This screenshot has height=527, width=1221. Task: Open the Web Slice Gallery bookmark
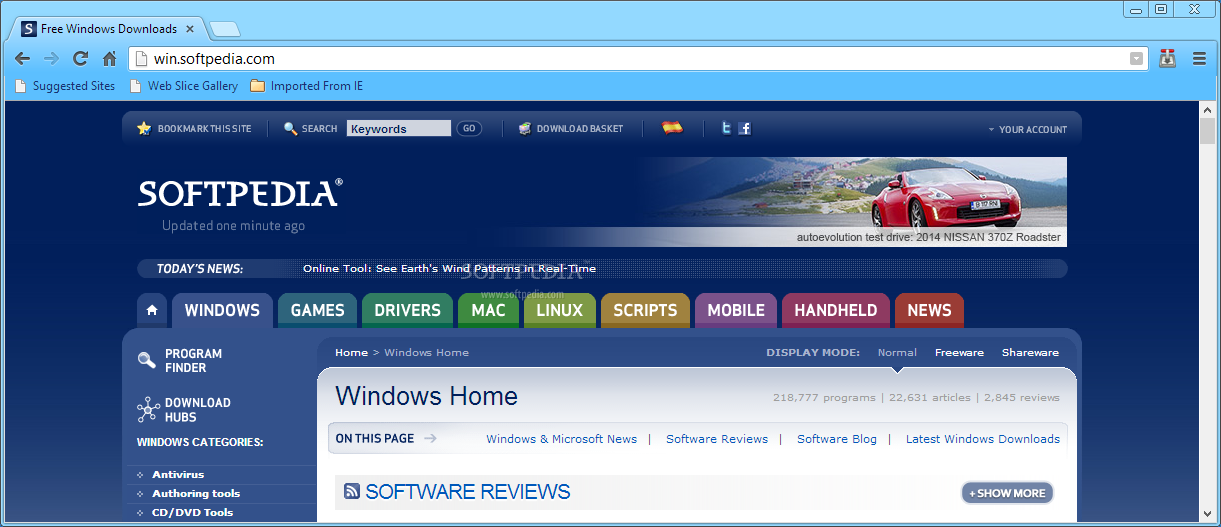pos(184,86)
